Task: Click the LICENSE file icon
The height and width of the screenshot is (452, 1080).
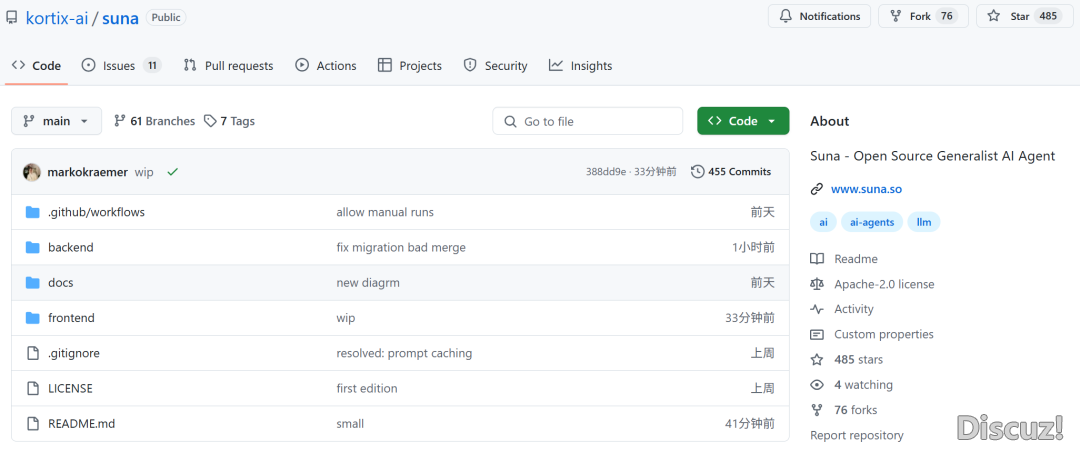Action: [32, 389]
